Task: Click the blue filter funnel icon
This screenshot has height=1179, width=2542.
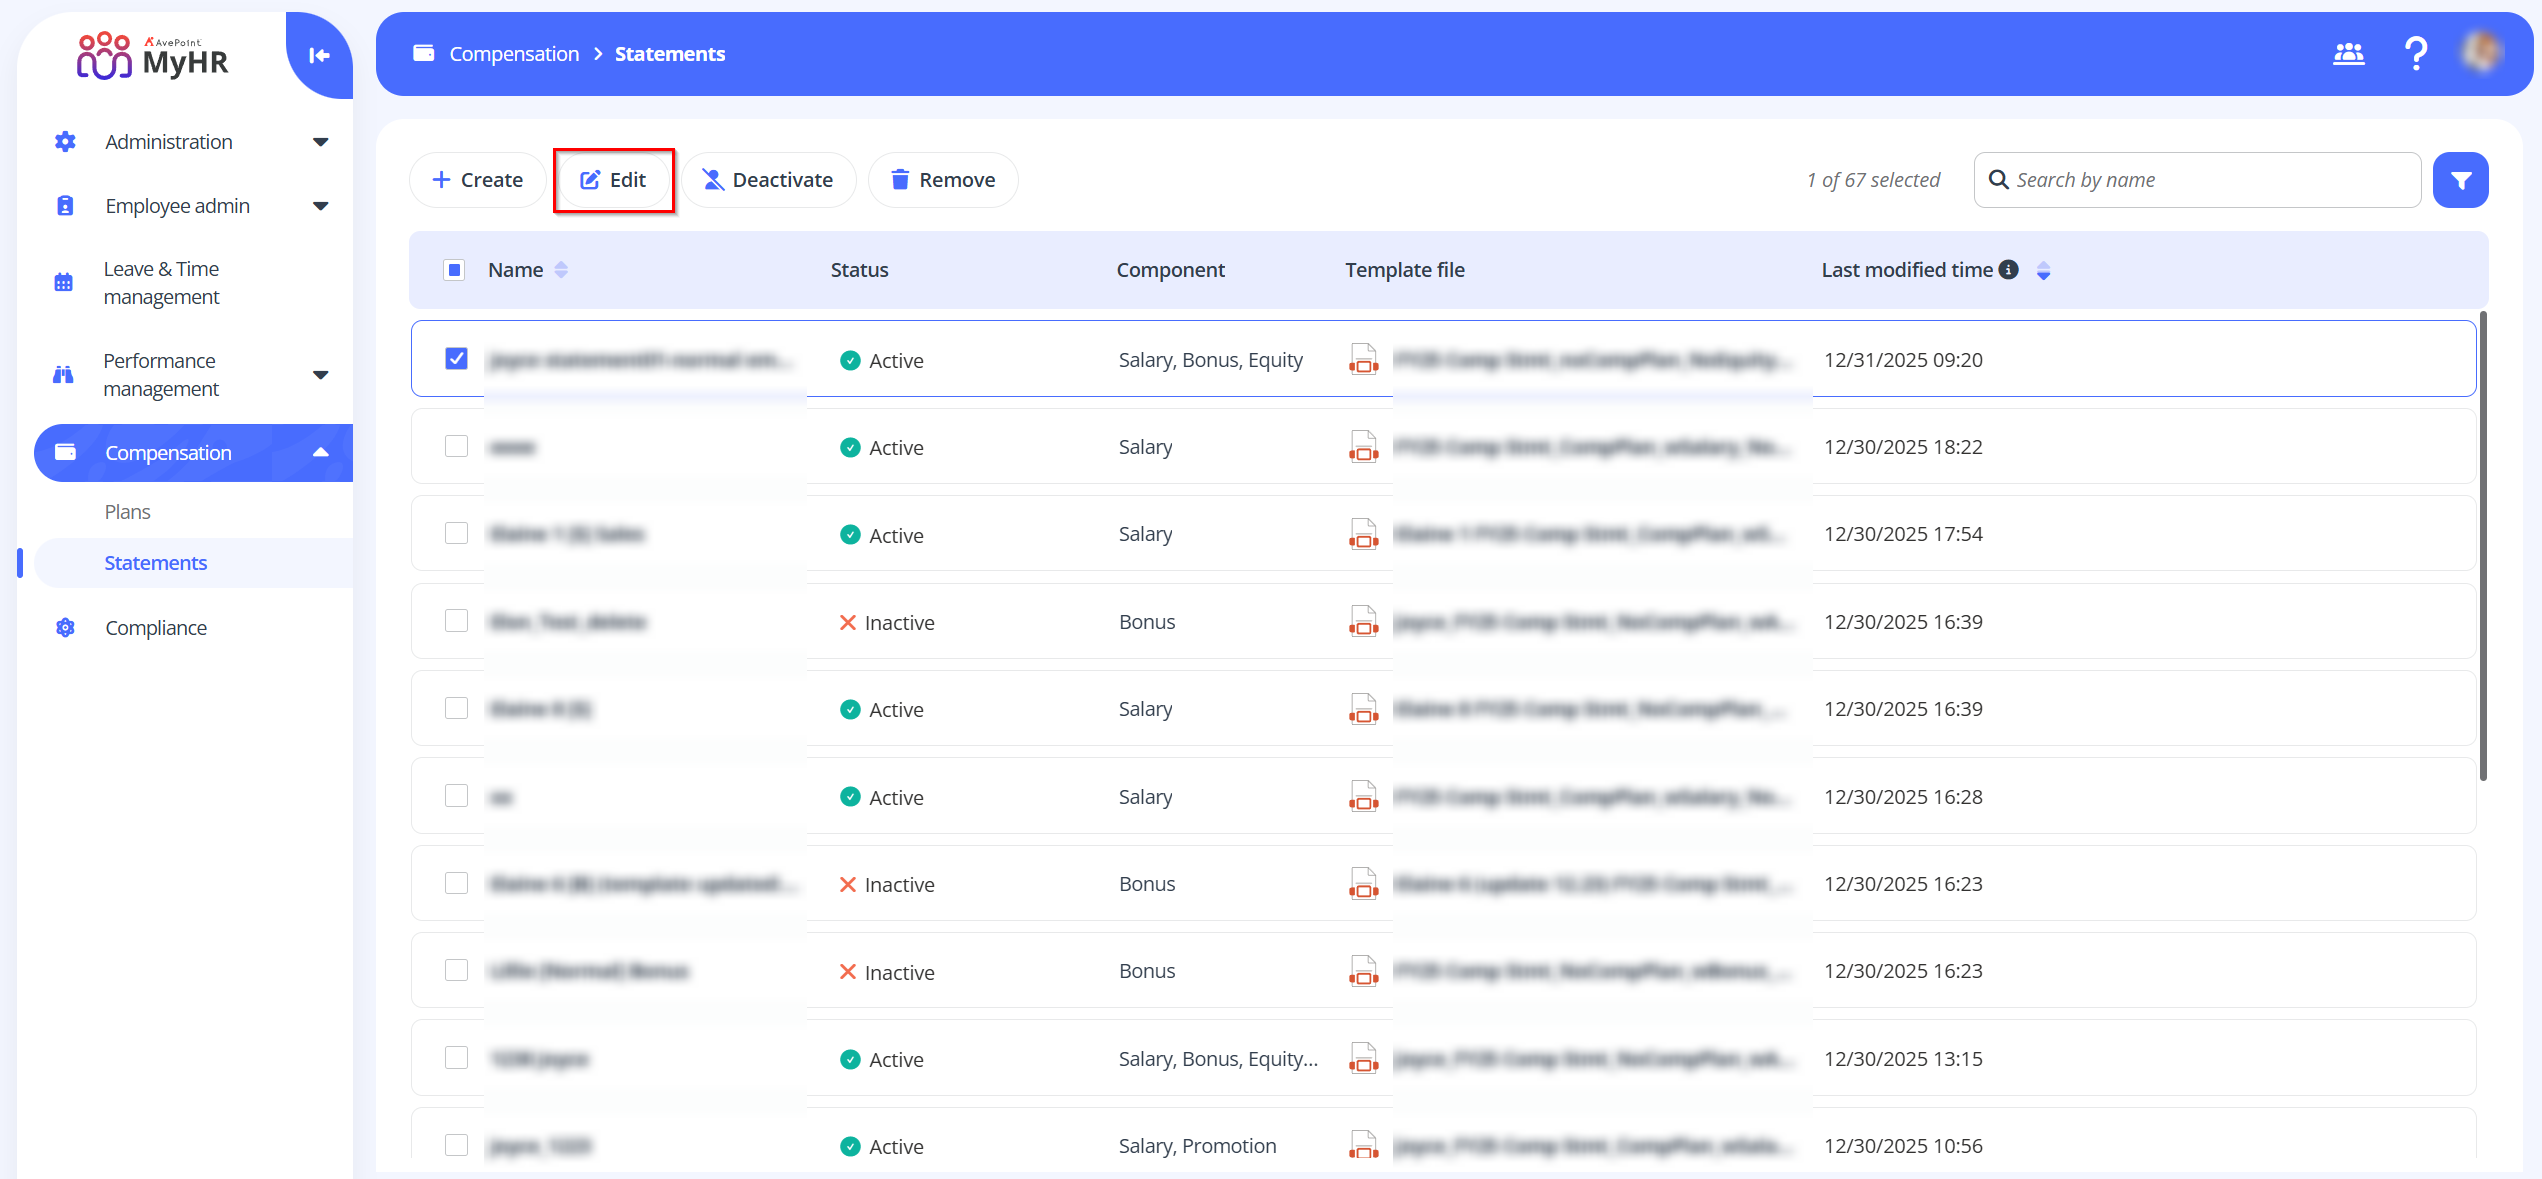Action: [2460, 180]
